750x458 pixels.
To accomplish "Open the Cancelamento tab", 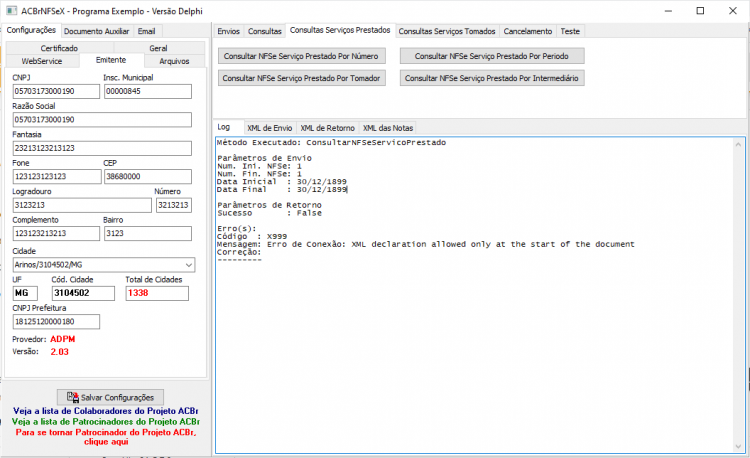I will (528, 31).
